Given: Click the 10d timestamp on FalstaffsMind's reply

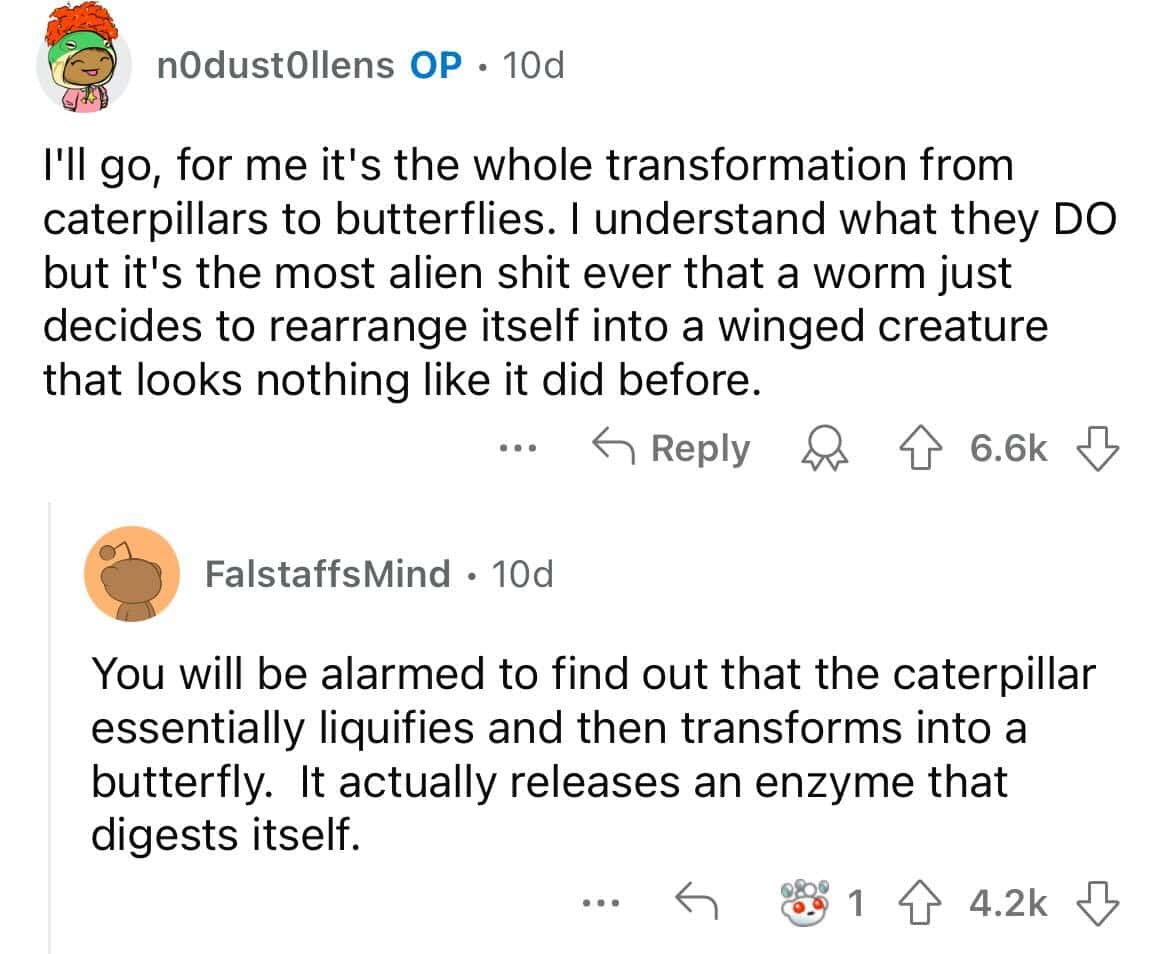Looking at the screenshot, I should click(x=522, y=574).
